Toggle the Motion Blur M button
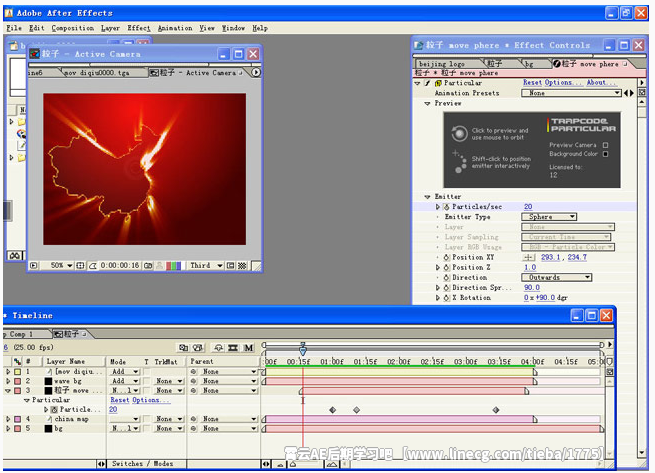Viewport: 655px width, 473px height. [x=249, y=347]
